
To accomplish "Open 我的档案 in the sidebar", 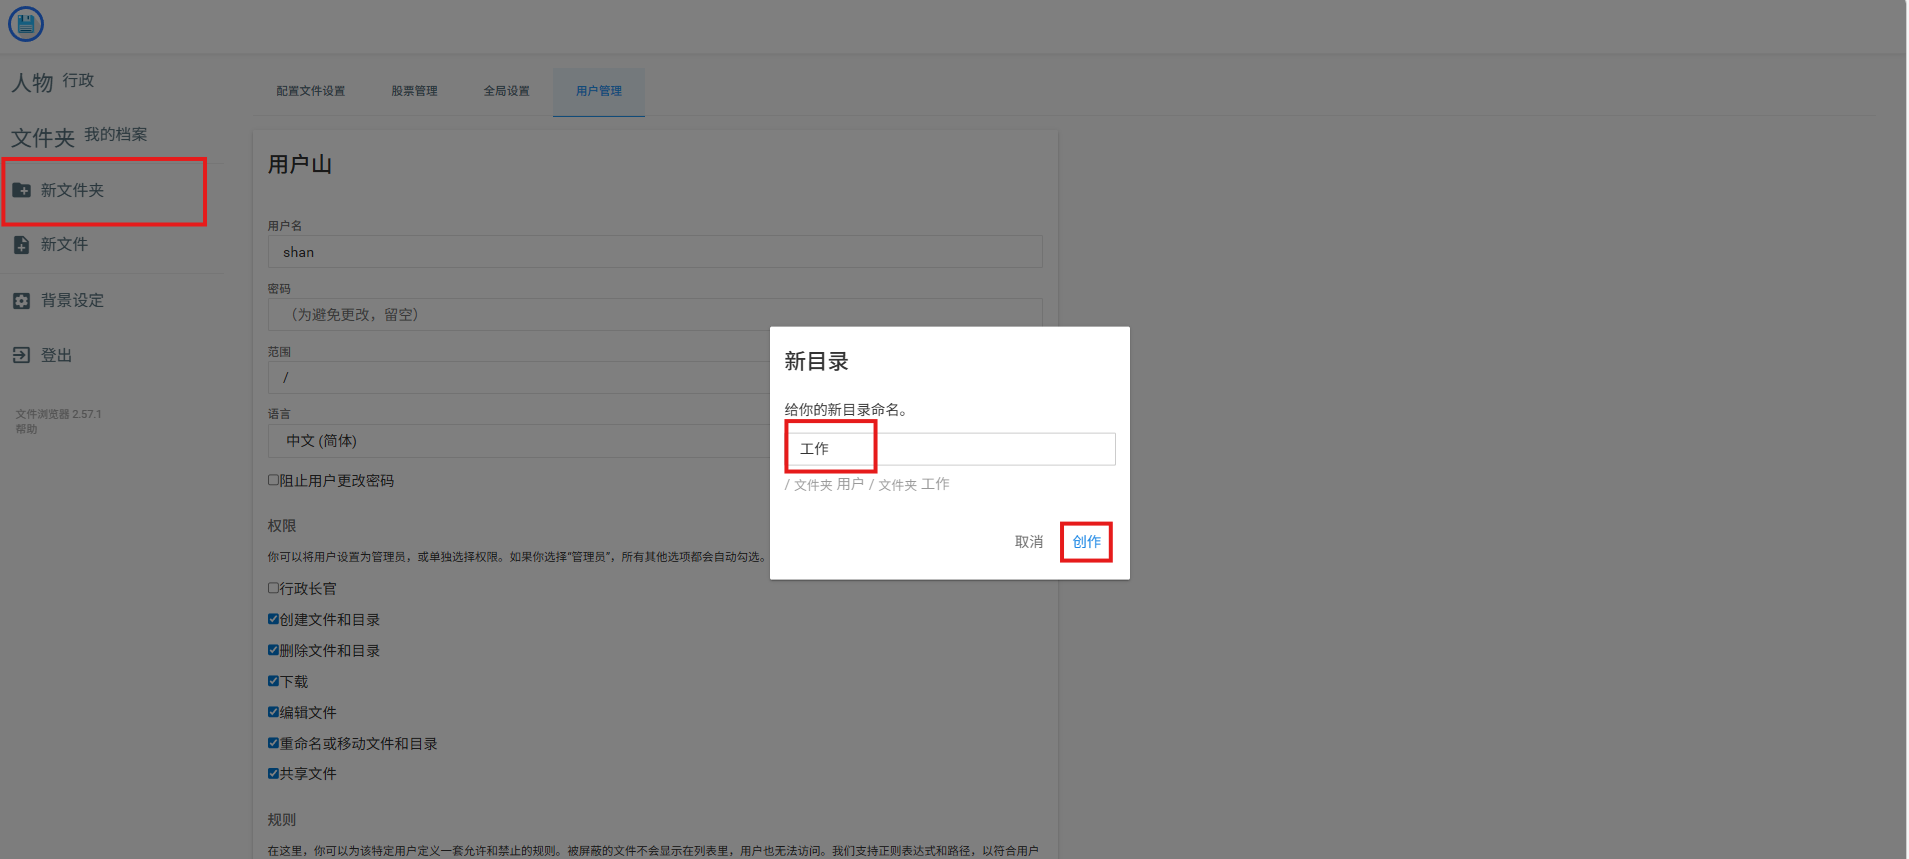I will click(x=115, y=134).
